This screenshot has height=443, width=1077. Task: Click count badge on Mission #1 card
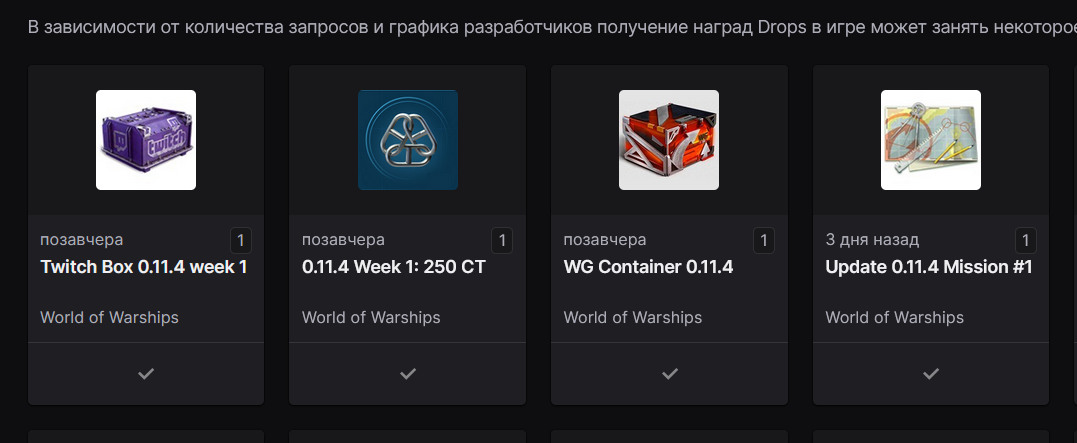point(1025,240)
